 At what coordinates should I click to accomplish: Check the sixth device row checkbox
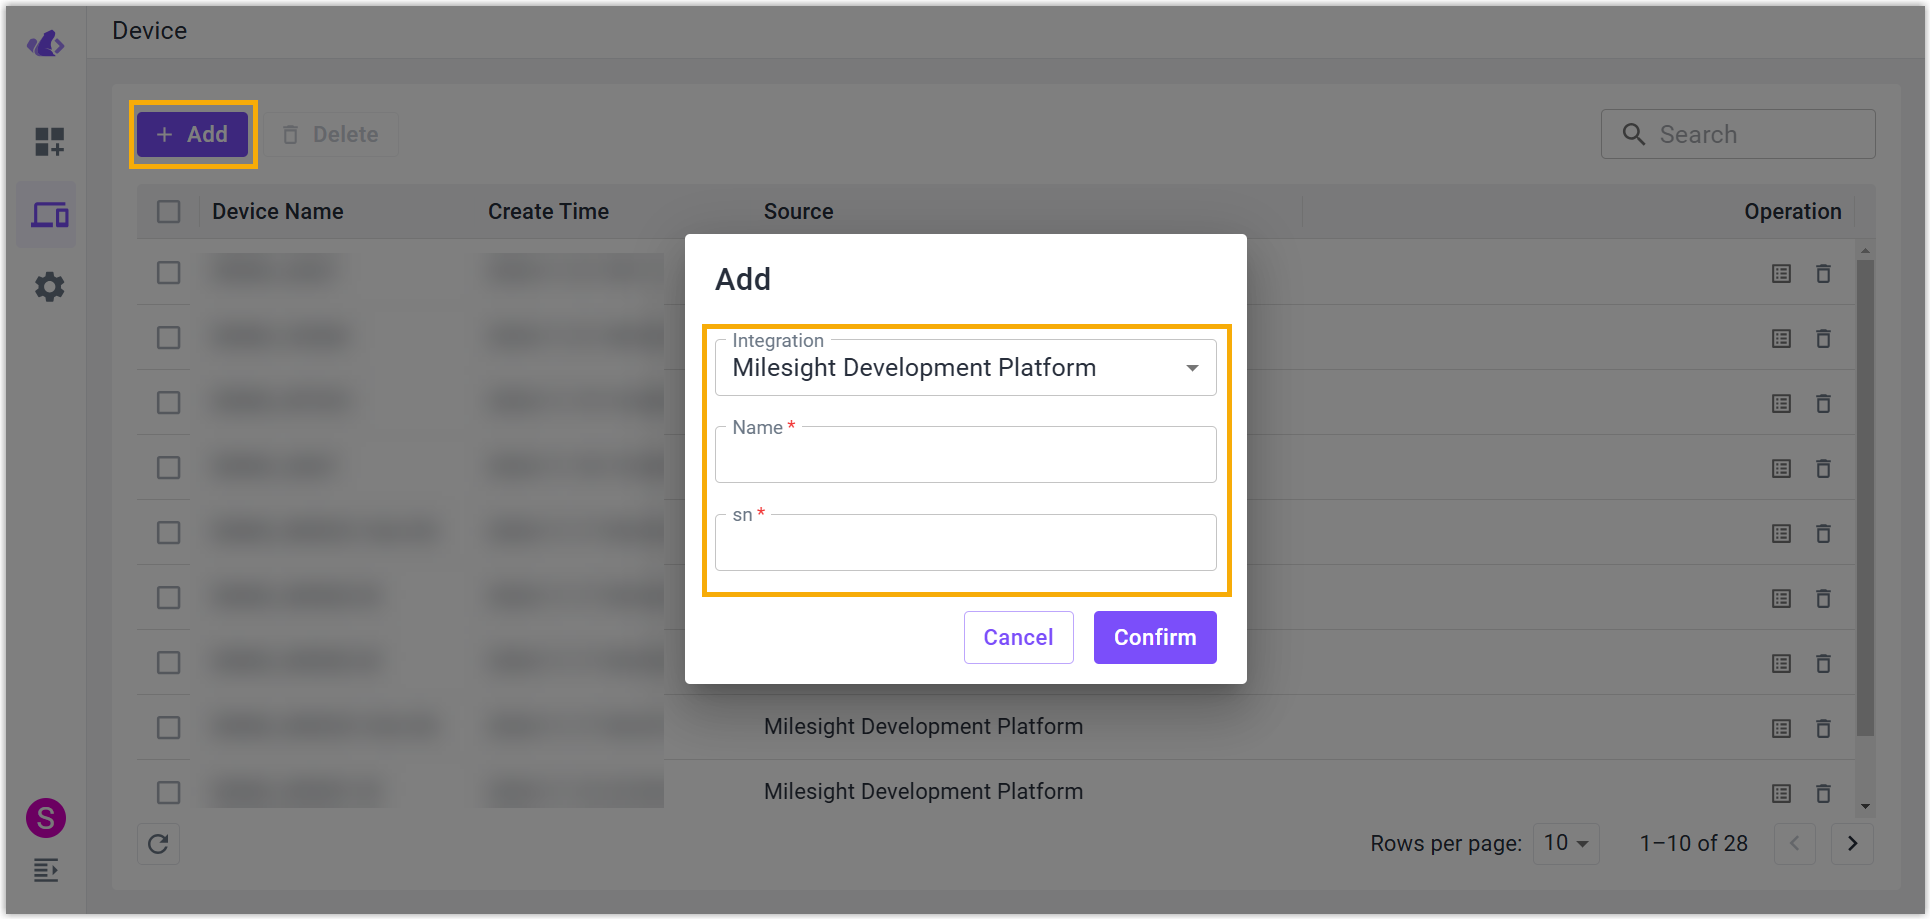tap(168, 597)
